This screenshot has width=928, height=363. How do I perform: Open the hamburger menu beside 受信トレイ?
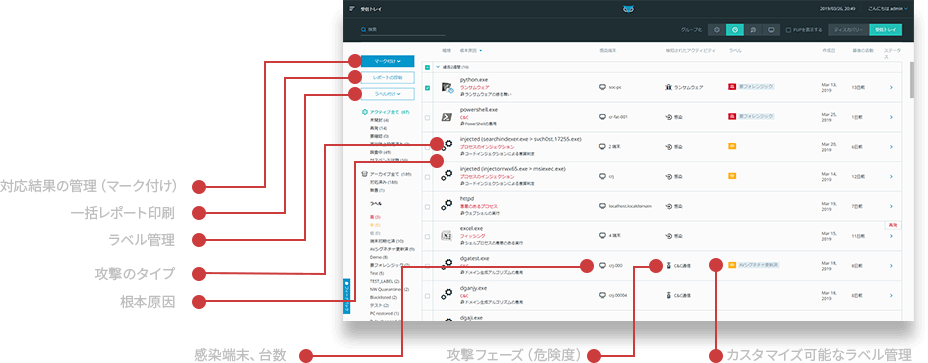(352, 9)
